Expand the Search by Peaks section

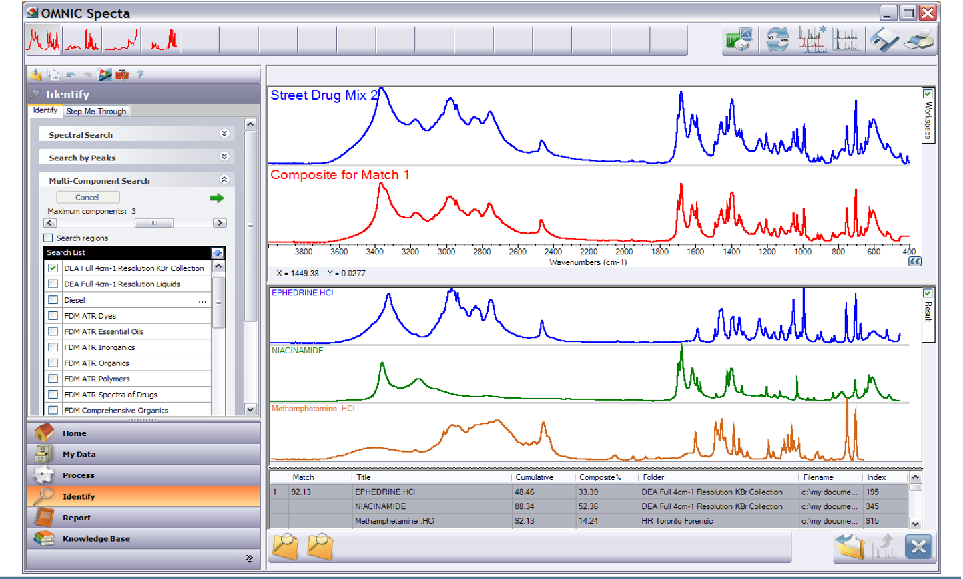[x=224, y=157]
